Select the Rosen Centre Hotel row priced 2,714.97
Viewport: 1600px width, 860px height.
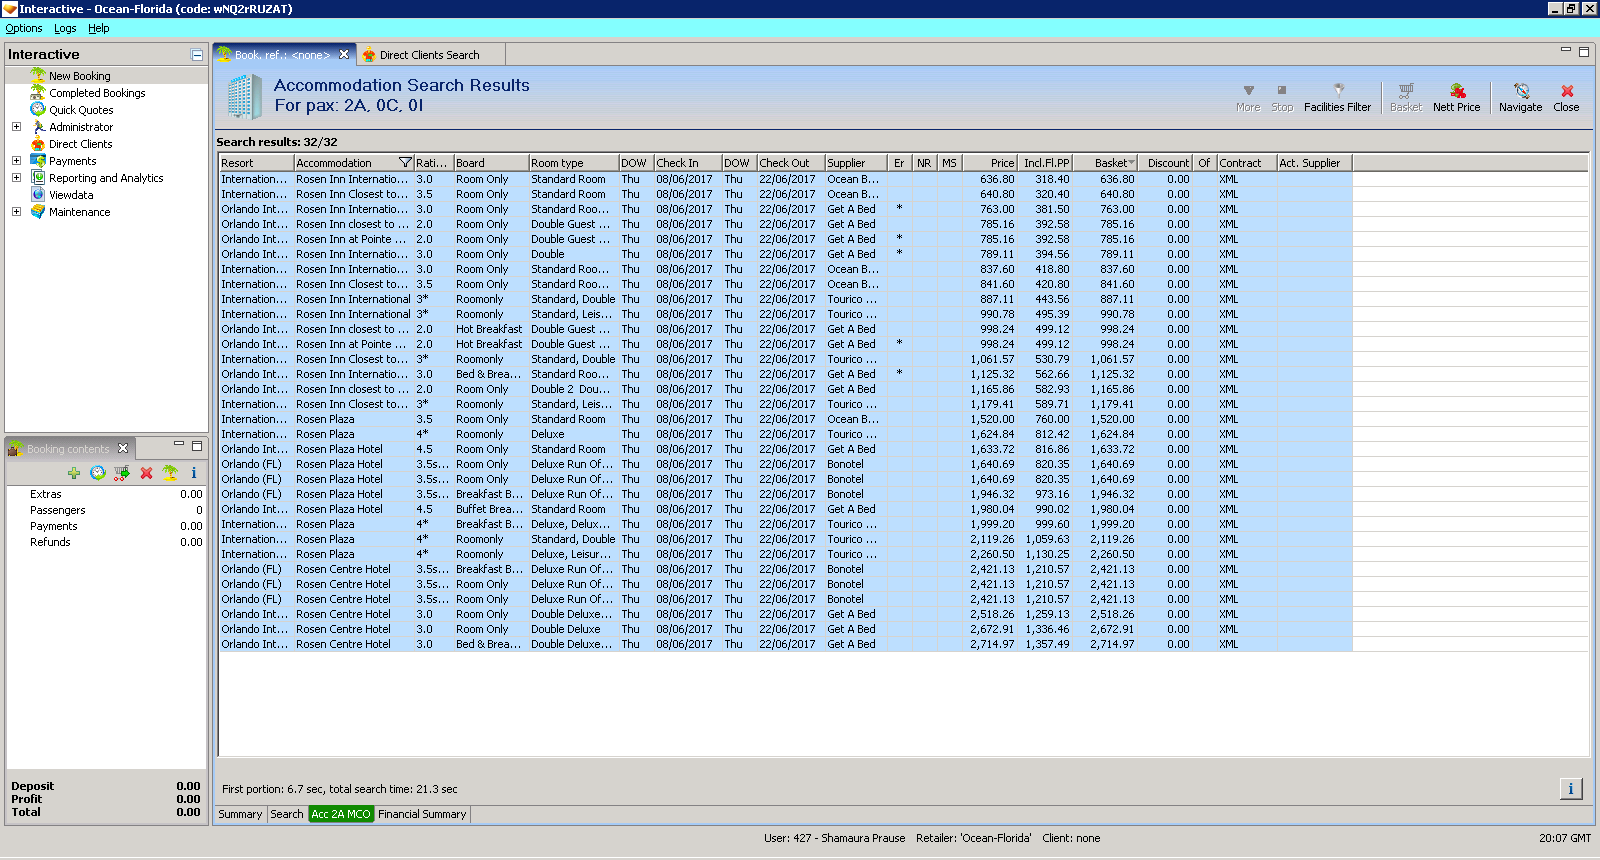(x=785, y=644)
